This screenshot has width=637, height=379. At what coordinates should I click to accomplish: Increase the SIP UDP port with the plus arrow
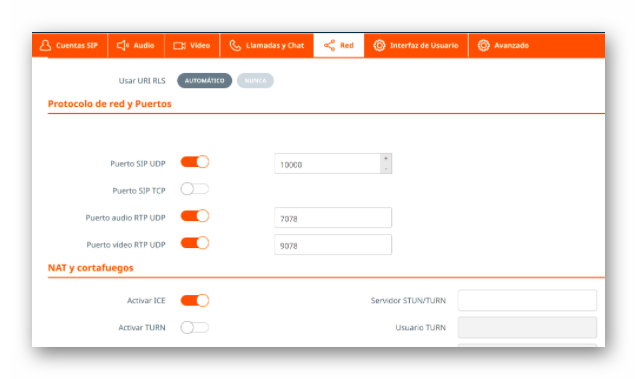click(386, 158)
